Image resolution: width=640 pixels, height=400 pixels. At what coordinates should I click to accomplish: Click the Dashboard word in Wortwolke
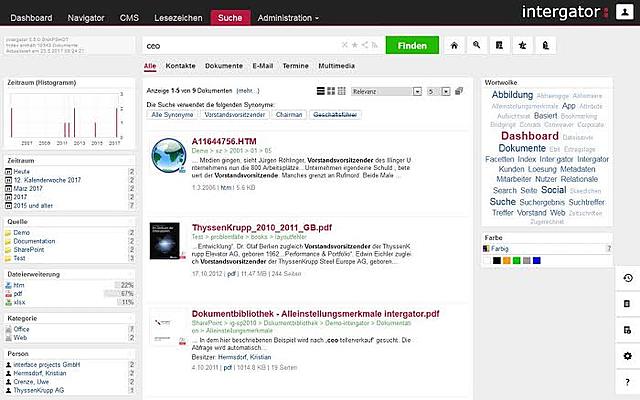click(529, 136)
